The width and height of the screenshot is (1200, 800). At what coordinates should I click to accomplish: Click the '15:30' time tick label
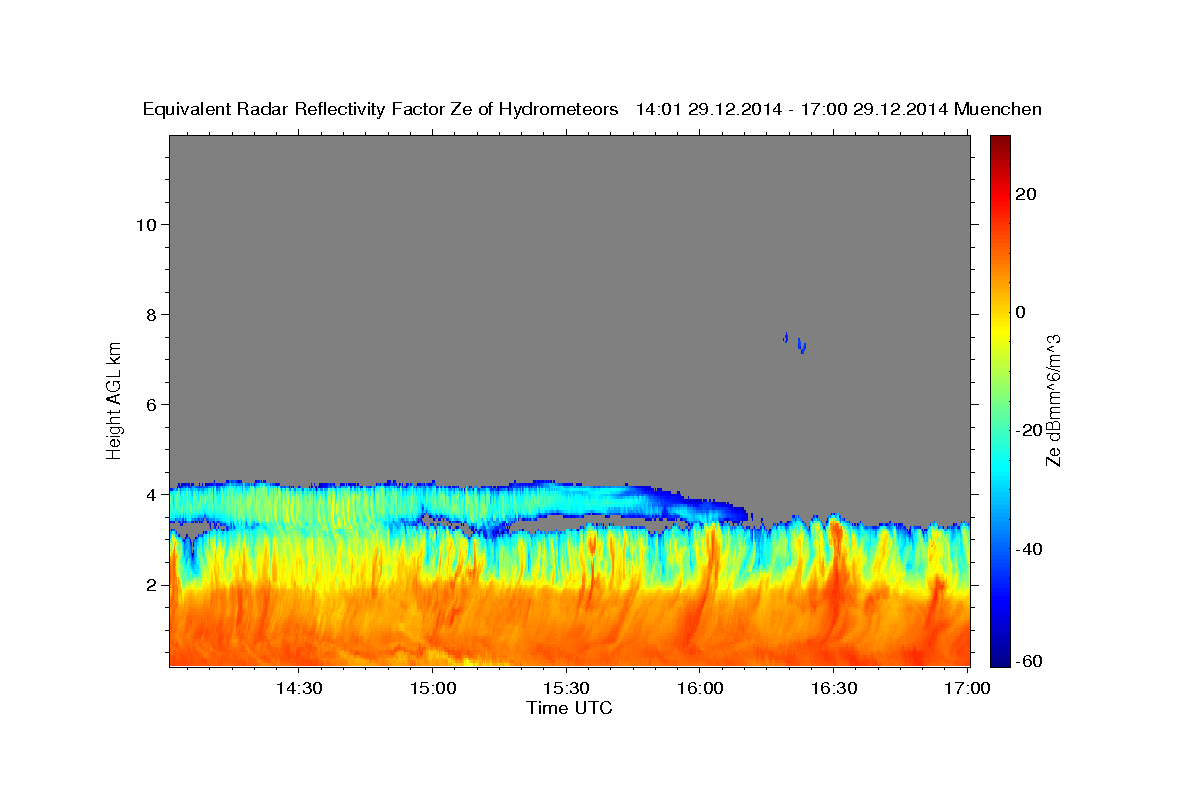coord(566,688)
